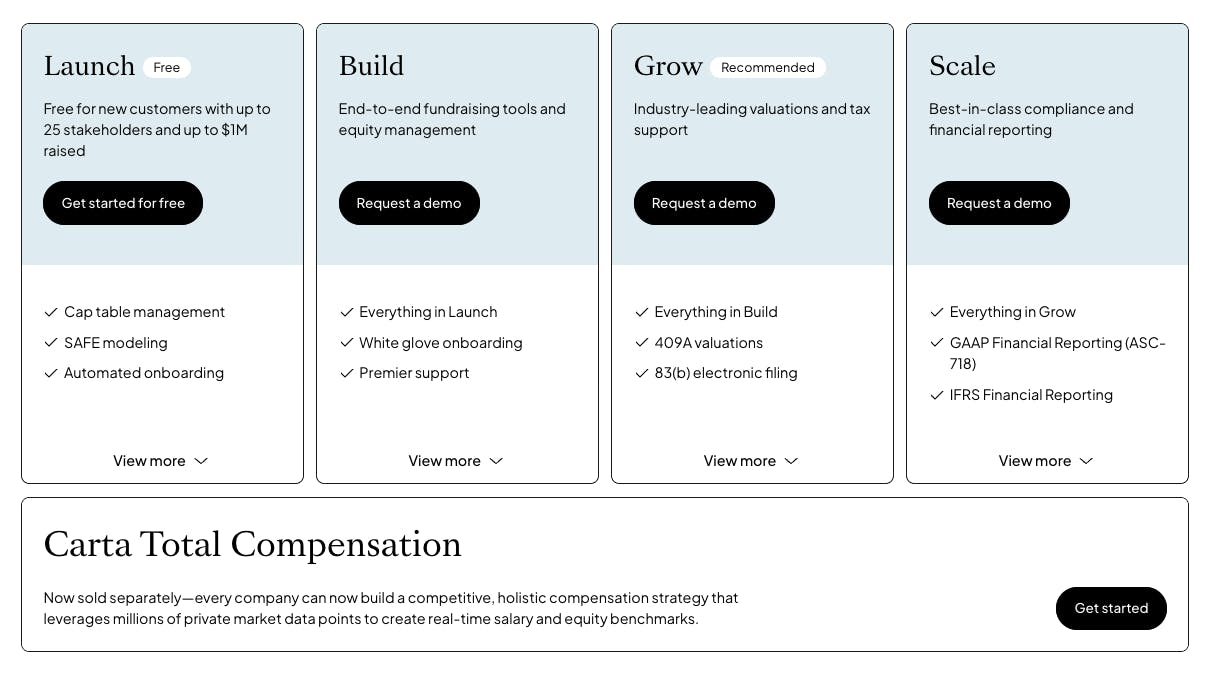Click the checkmark next to SAFE modeling

pyautogui.click(x=51, y=343)
